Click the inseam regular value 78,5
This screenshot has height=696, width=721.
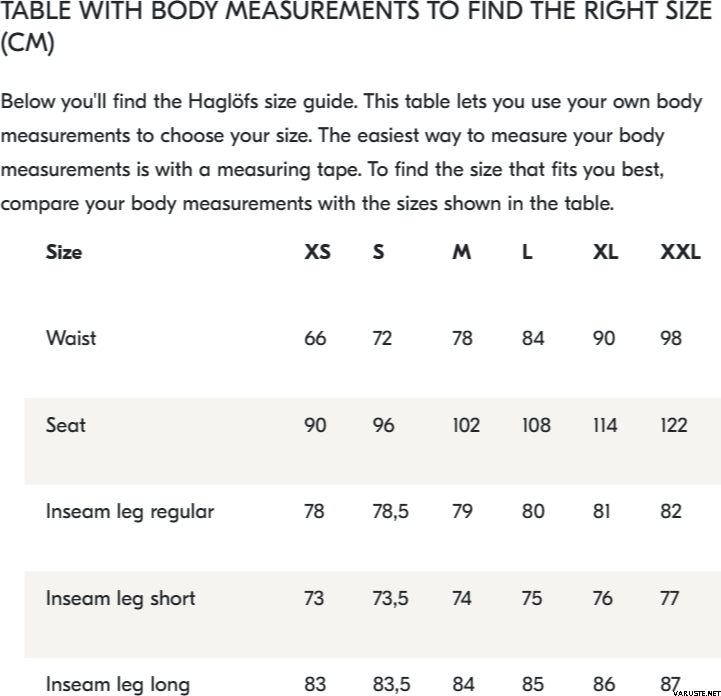click(x=390, y=512)
